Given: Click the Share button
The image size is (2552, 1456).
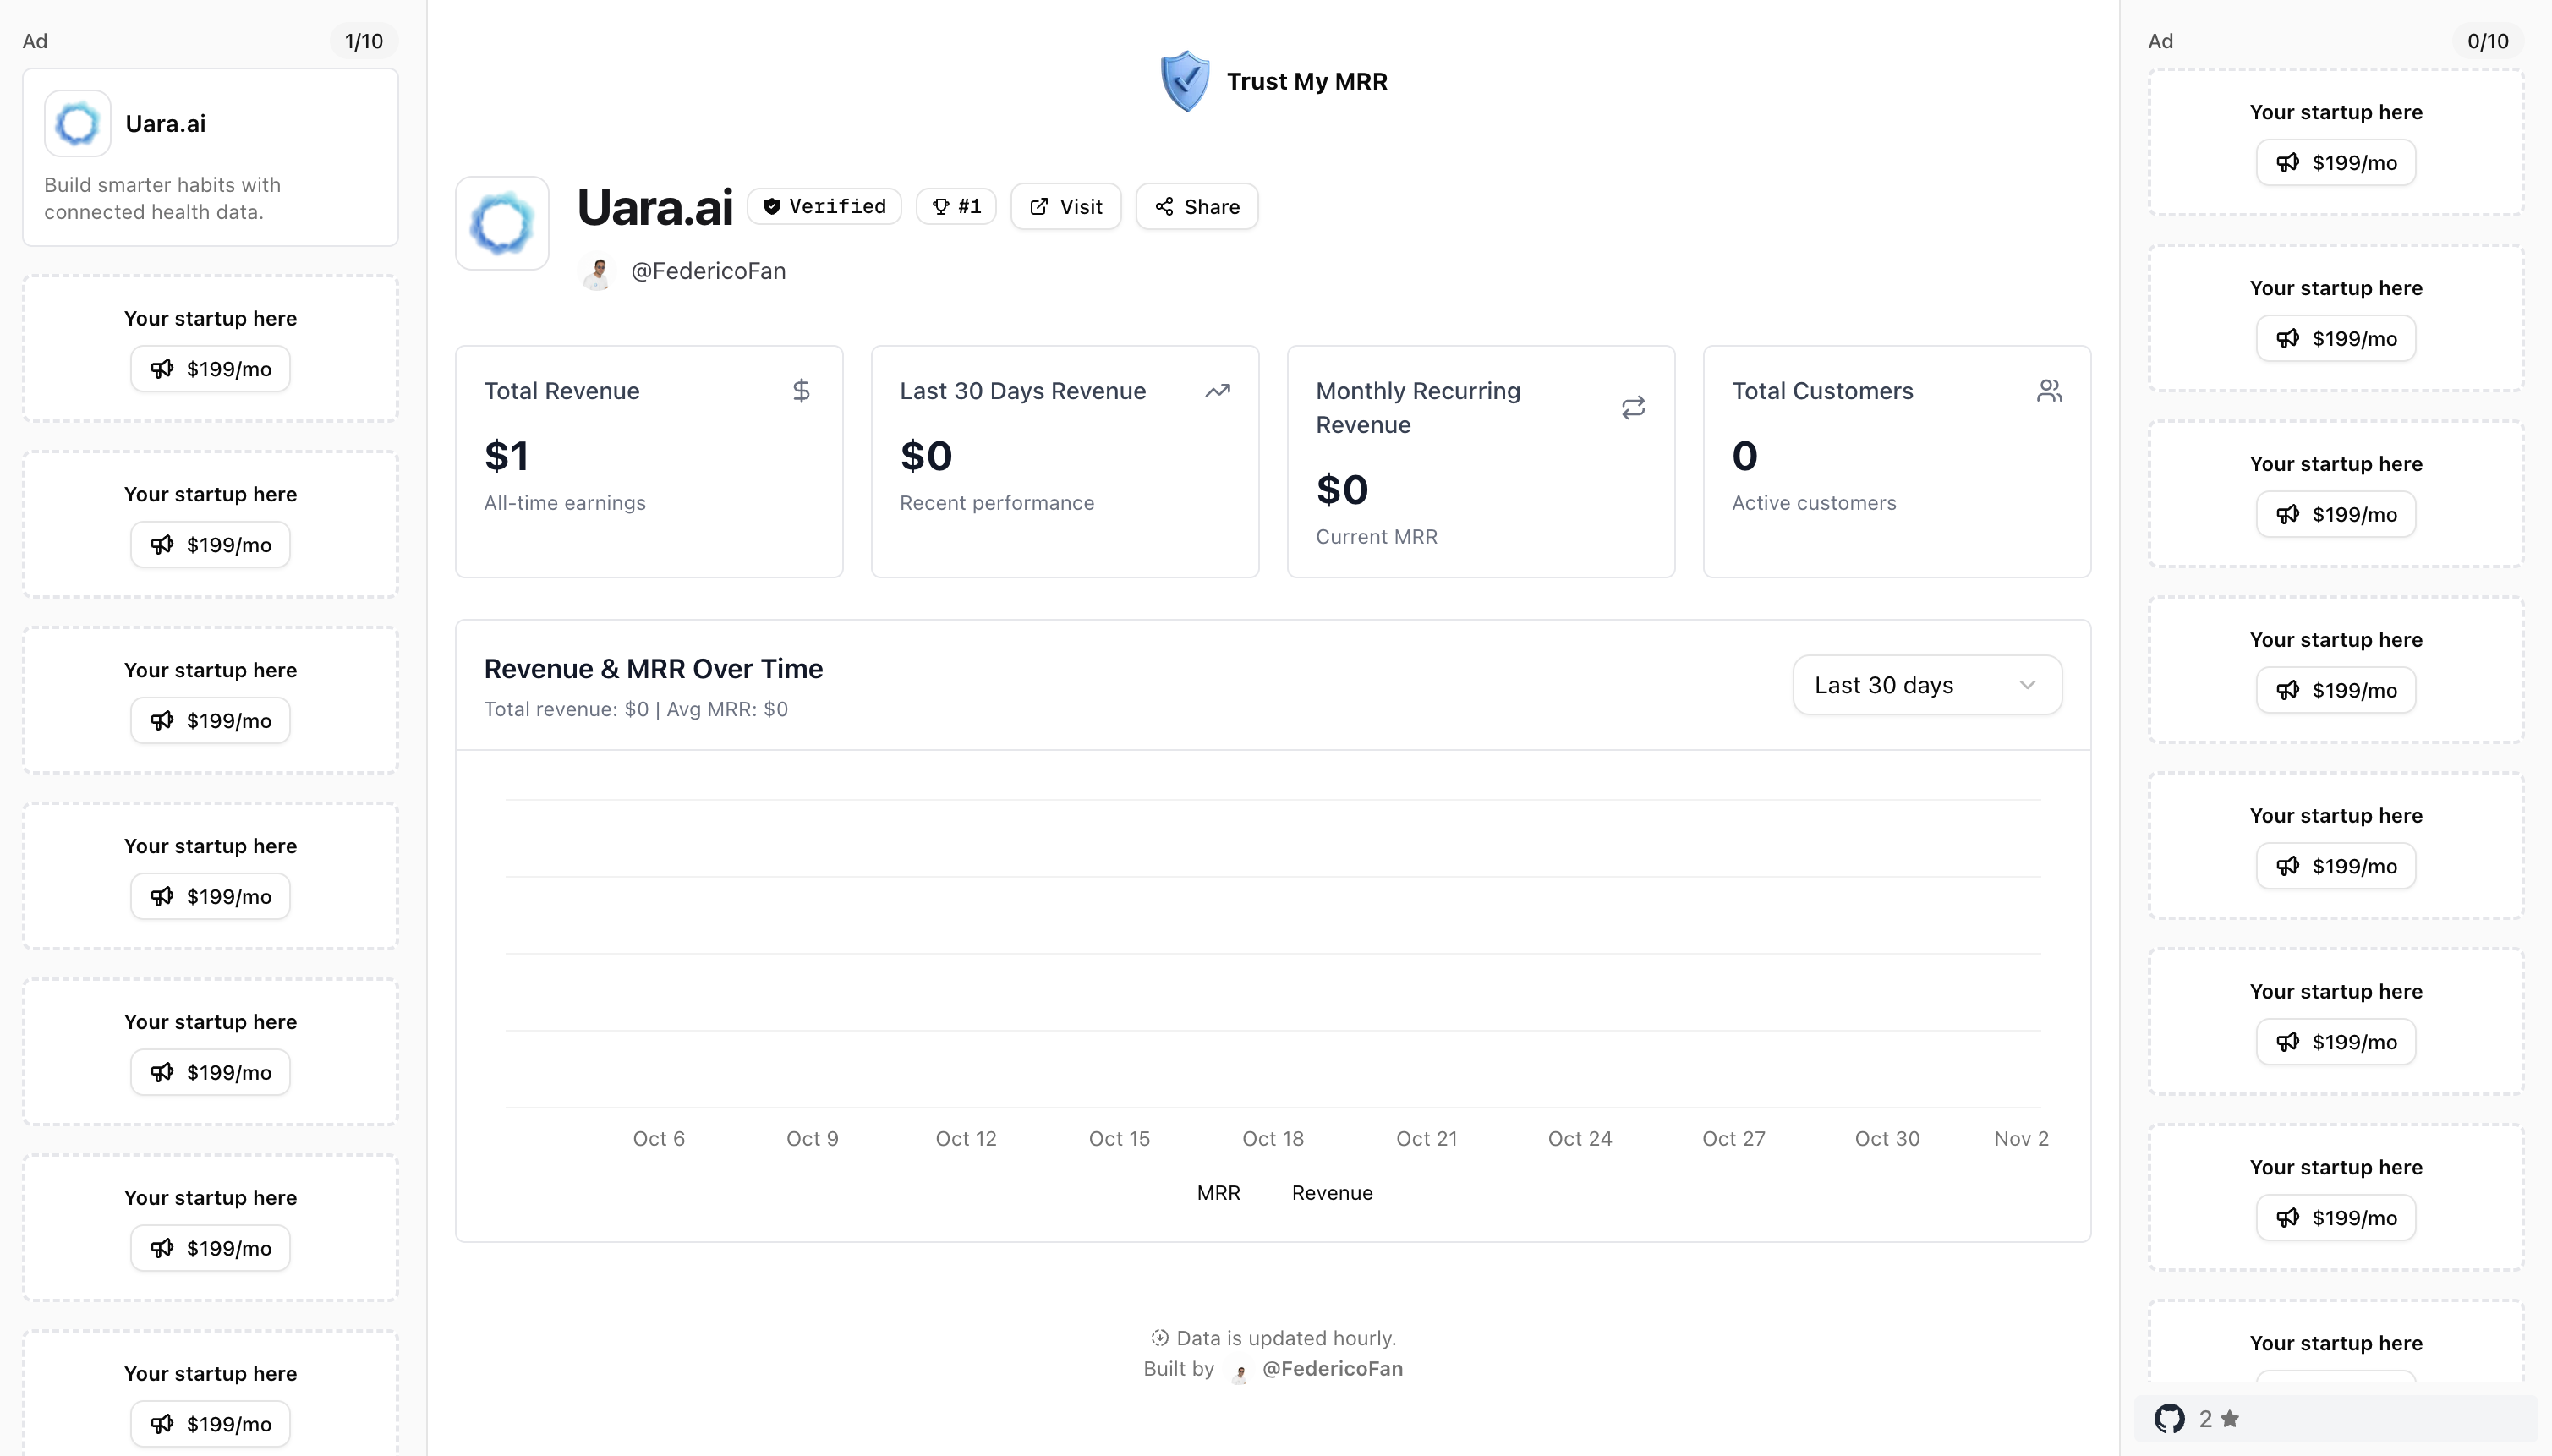Looking at the screenshot, I should 1197,206.
